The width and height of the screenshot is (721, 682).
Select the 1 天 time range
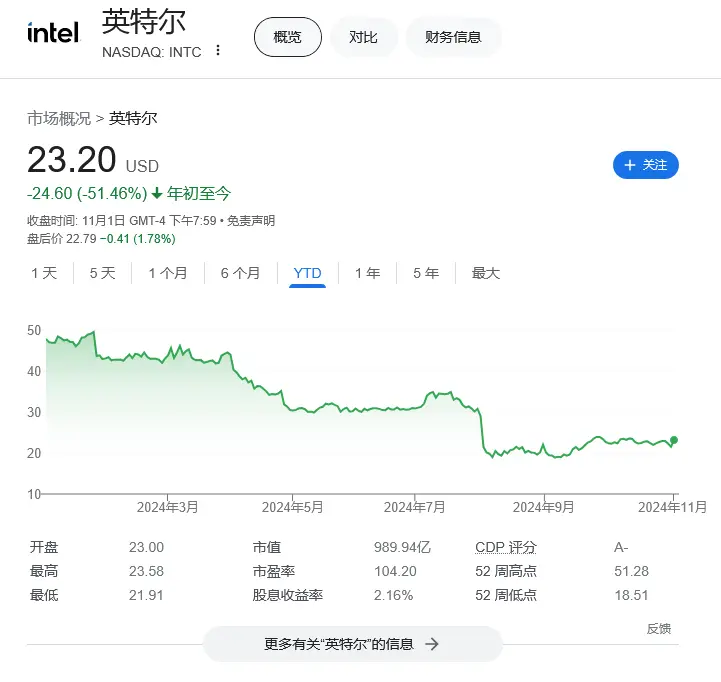[44, 273]
